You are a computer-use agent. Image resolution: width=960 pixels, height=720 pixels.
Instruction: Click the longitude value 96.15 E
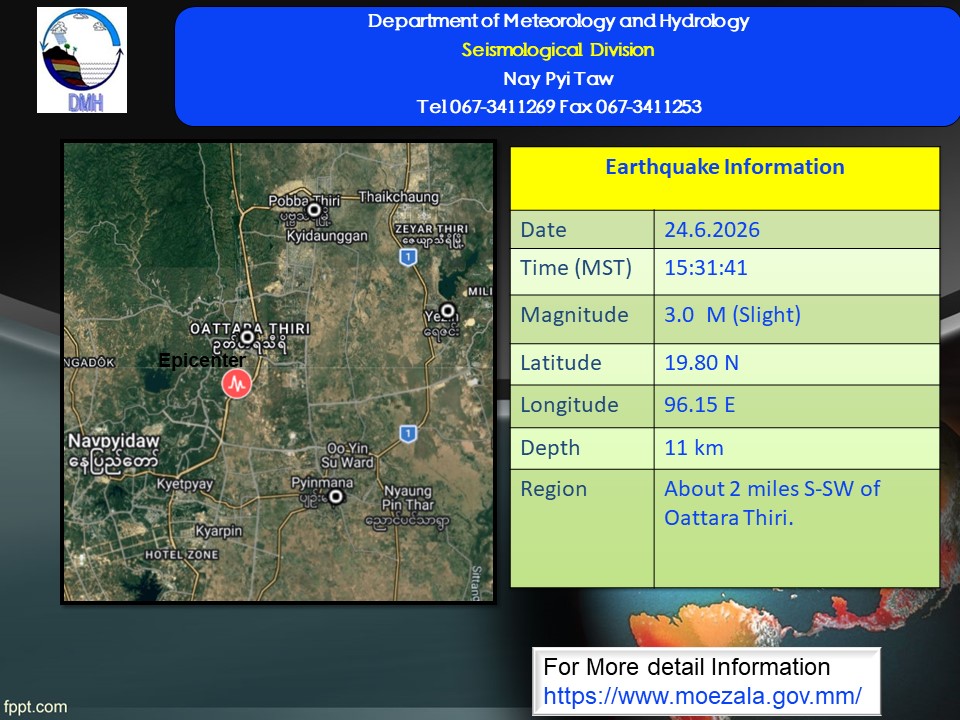click(699, 405)
